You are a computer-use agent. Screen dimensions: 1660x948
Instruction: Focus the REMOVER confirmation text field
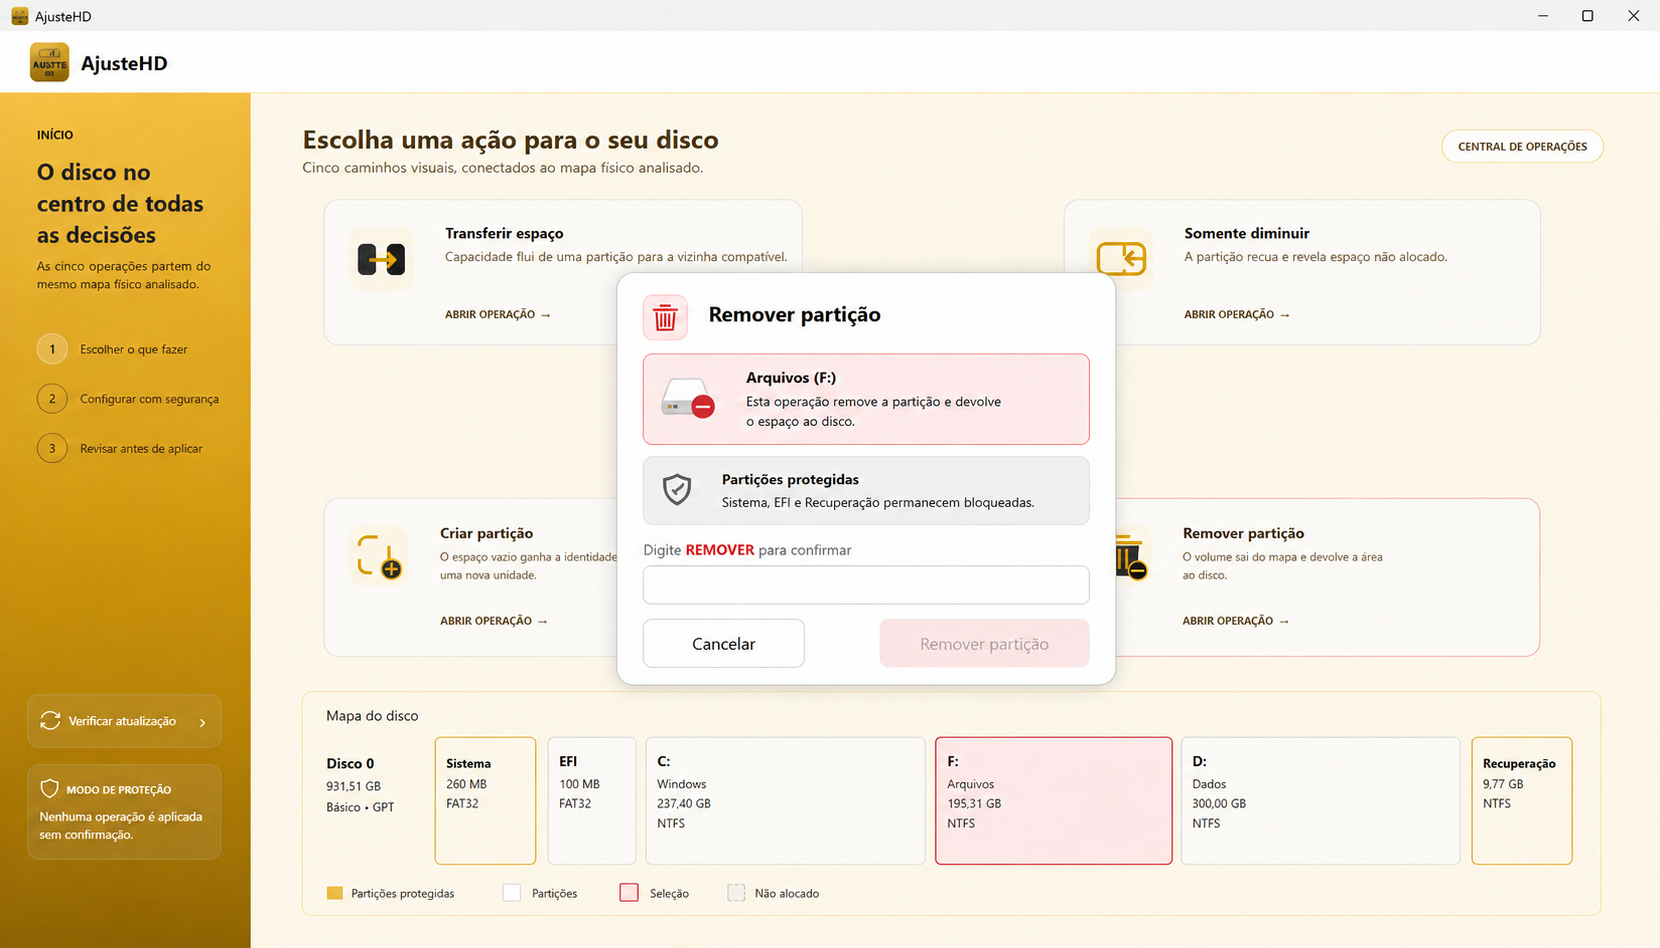(866, 585)
